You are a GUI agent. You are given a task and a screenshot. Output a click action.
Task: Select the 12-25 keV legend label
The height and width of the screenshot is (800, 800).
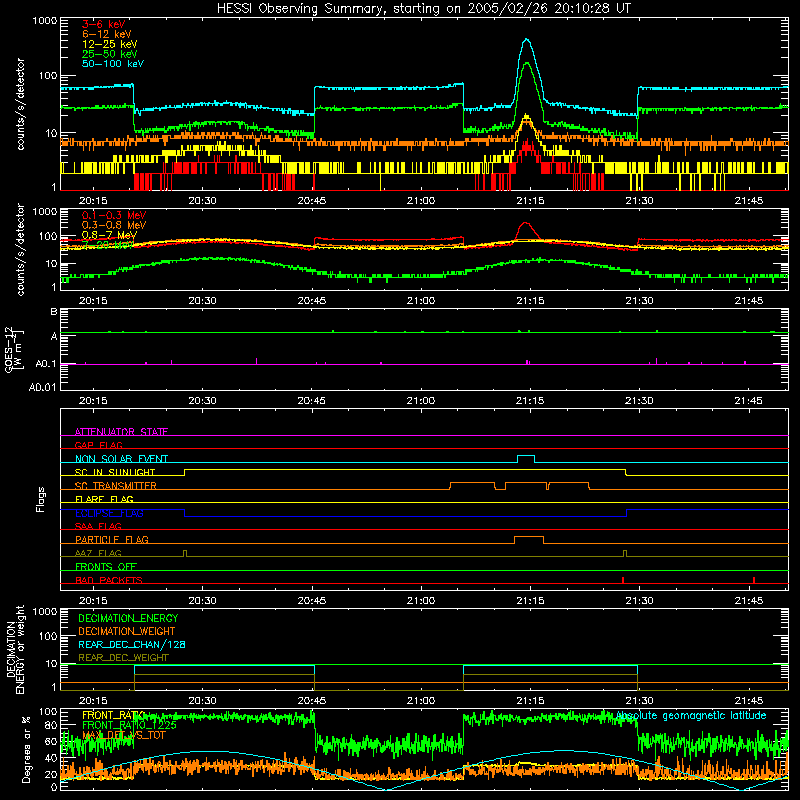(109, 44)
